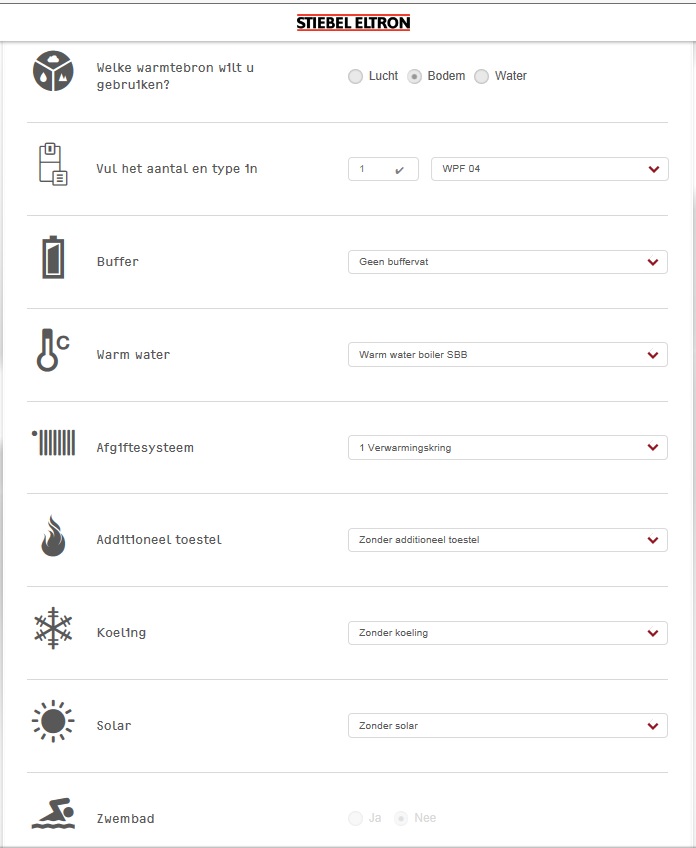This screenshot has height=848, width=696.
Task: Open the WPF 04 type dropdown
Action: point(549,169)
